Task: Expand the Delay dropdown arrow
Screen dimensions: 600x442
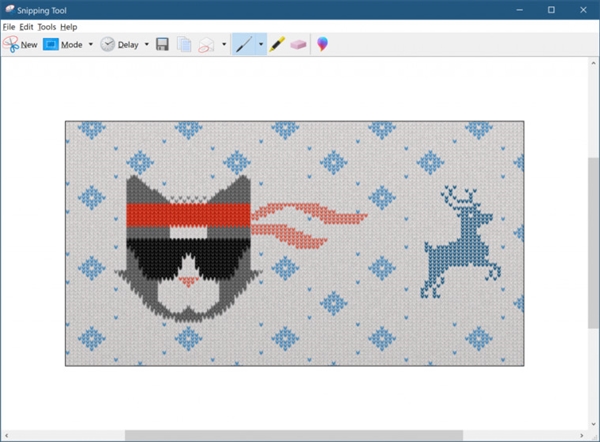Action: pyautogui.click(x=147, y=44)
